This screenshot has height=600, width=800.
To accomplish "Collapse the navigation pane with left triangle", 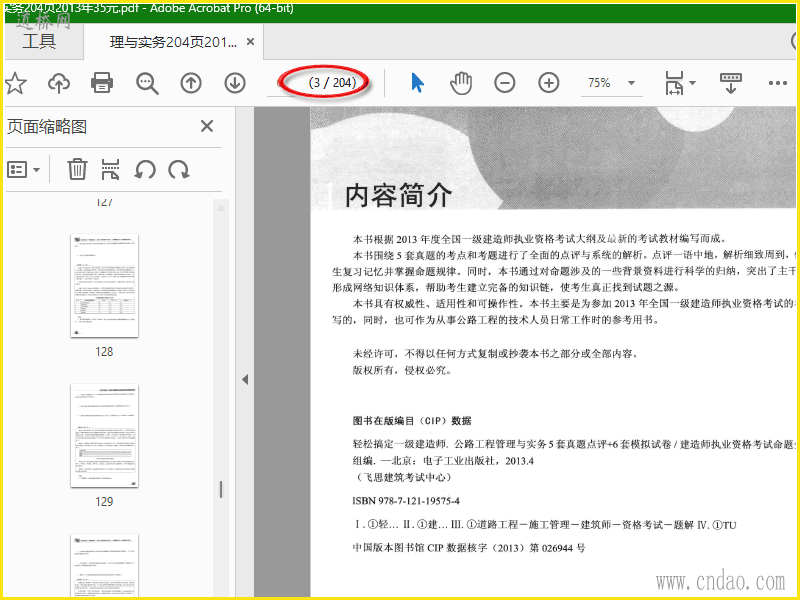I will pyautogui.click(x=245, y=379).
